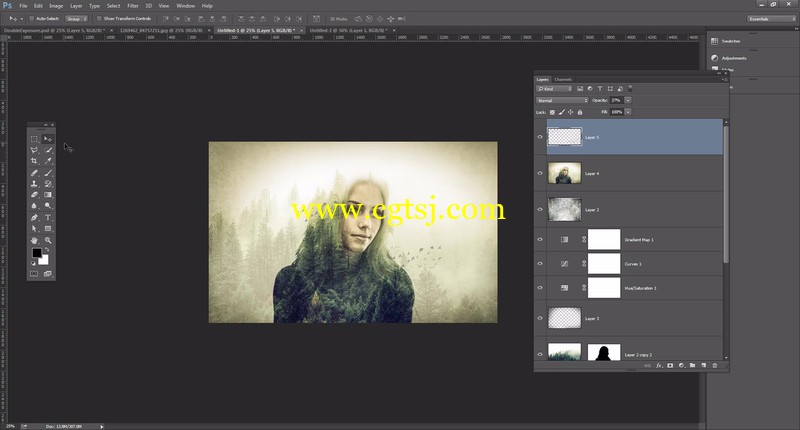Filter layers by pixel layers
This screenshot has width=800, height=430.
580,89
